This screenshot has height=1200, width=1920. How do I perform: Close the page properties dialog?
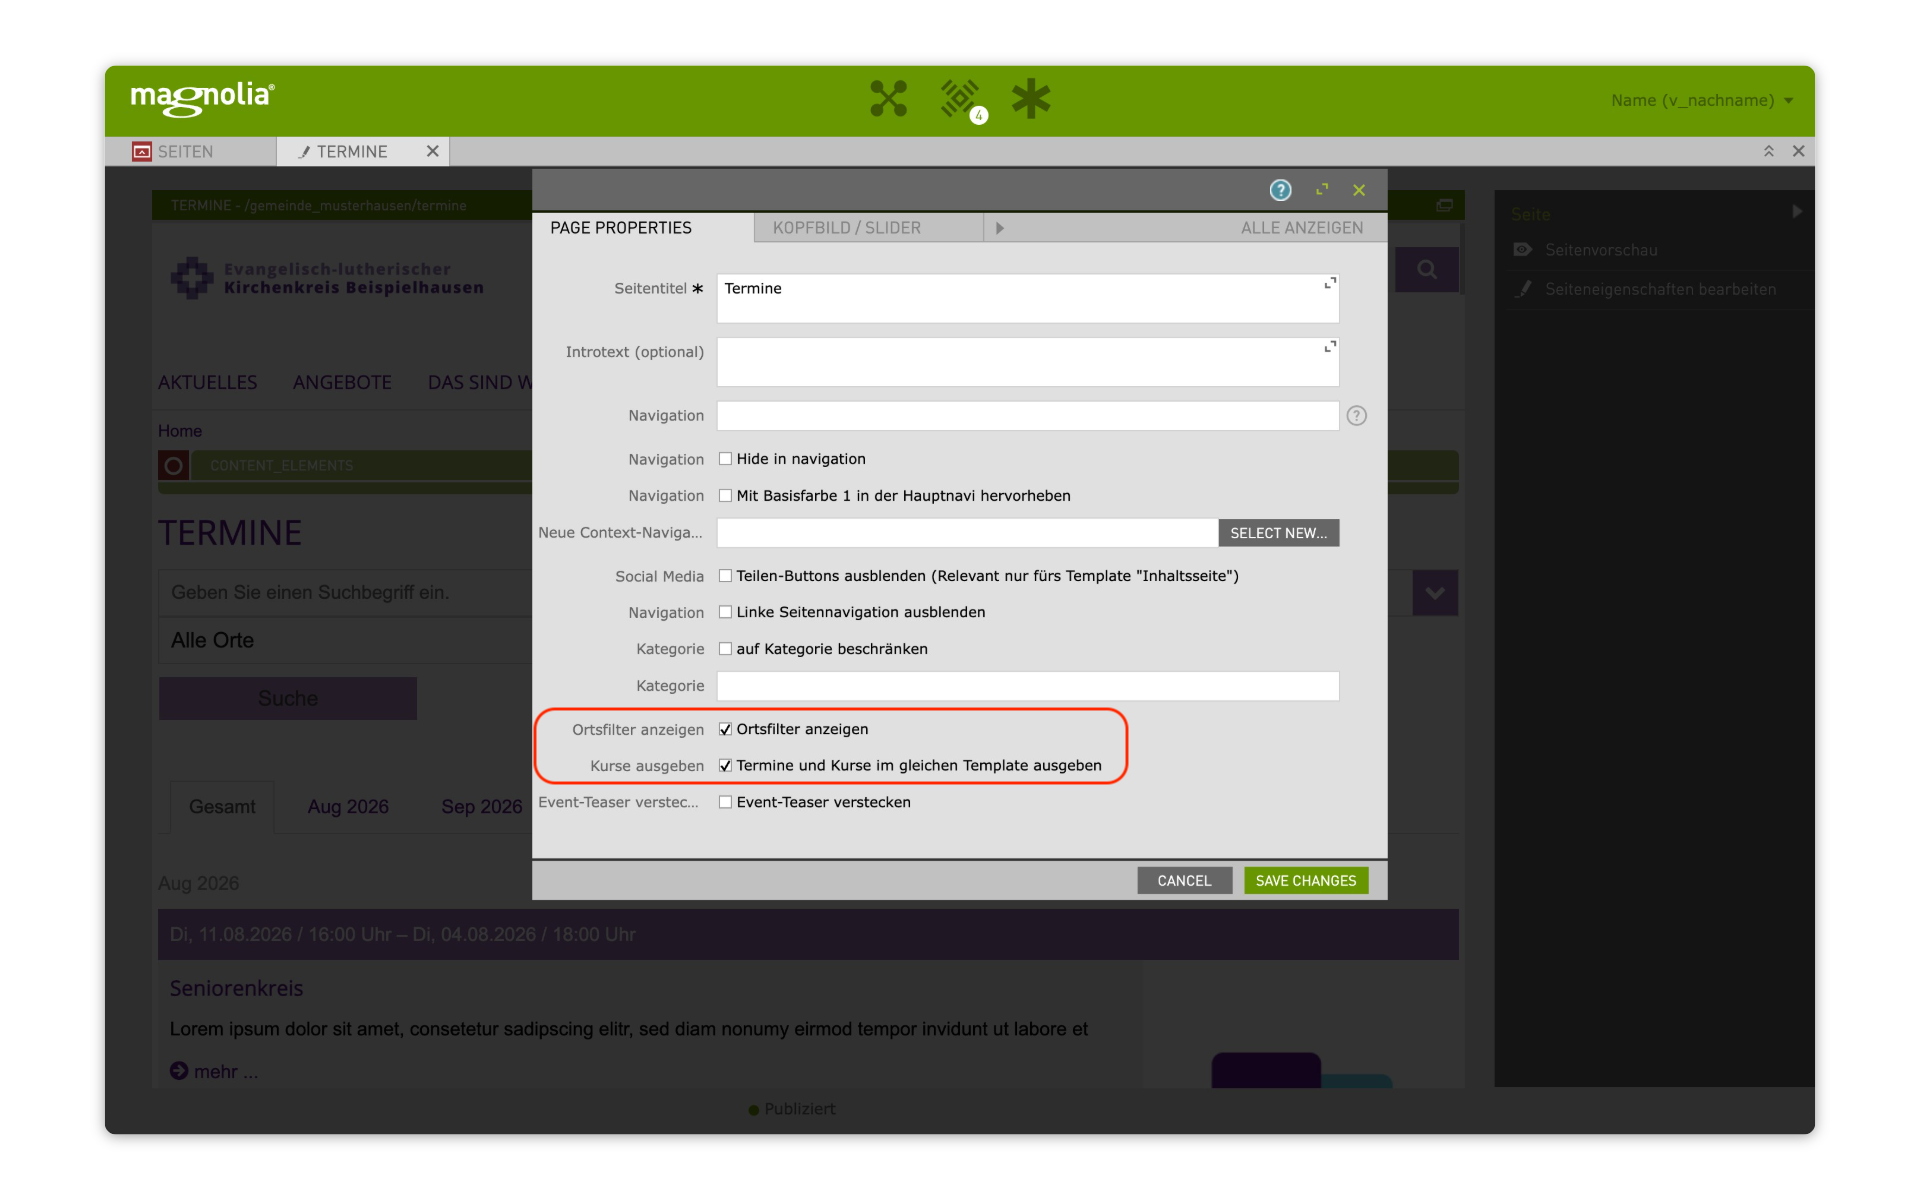click(x=1359, y=190)
